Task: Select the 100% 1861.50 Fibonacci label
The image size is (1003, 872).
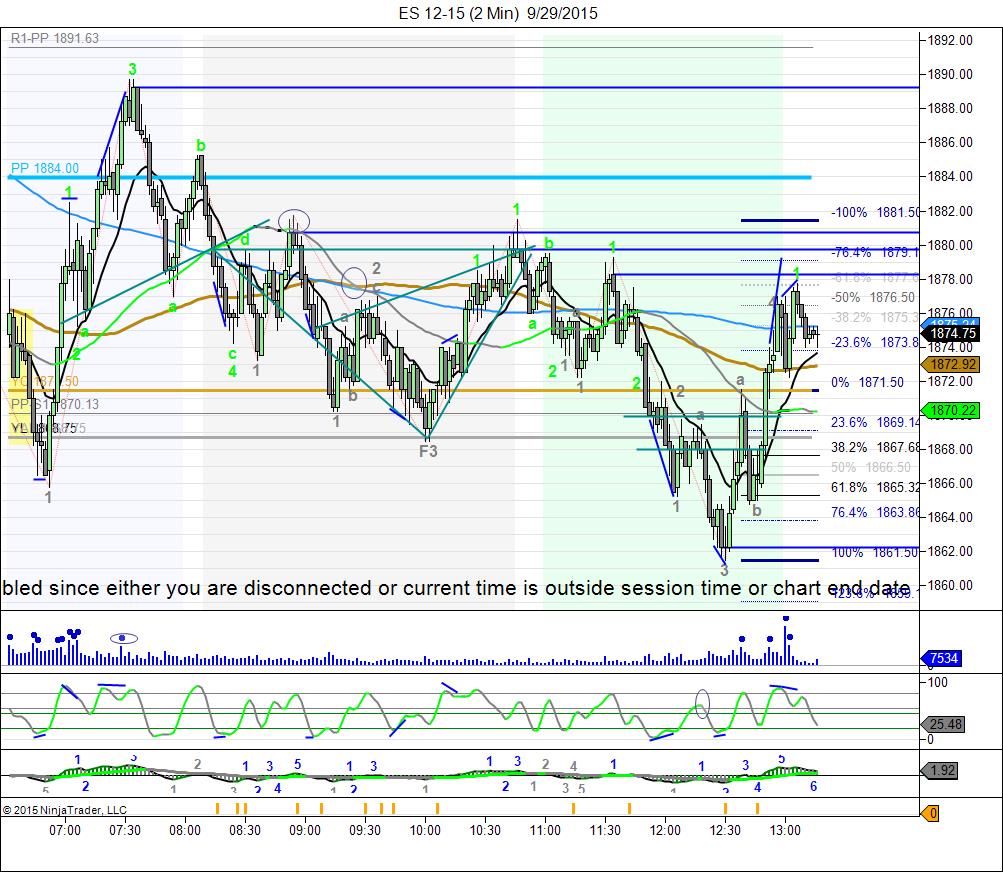Action: click(875, 552)
